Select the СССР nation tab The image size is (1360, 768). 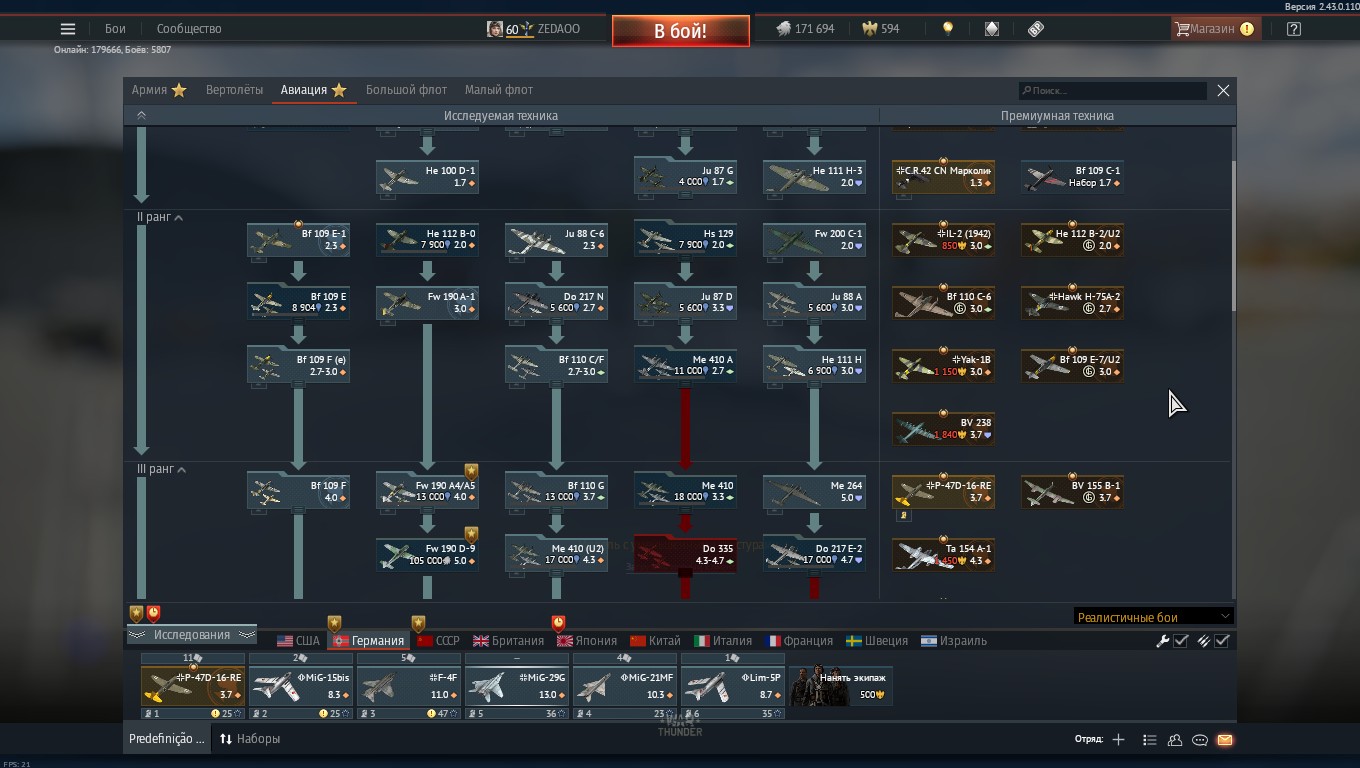438,641
